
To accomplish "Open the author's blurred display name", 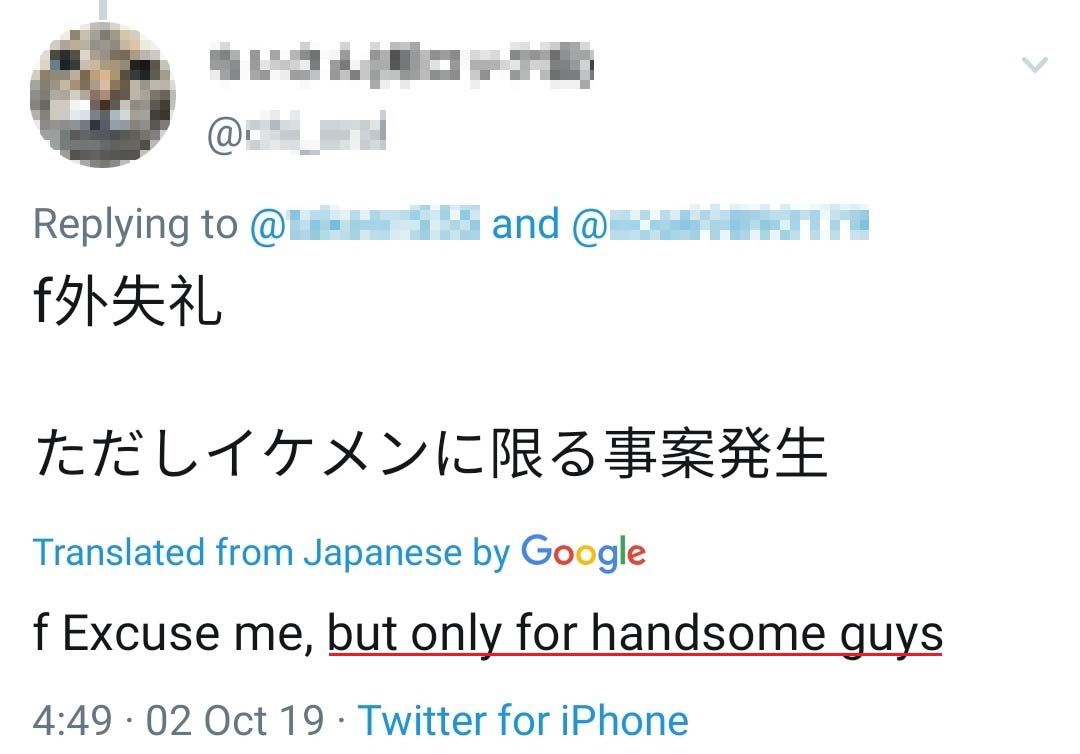I will coord(401,66).
